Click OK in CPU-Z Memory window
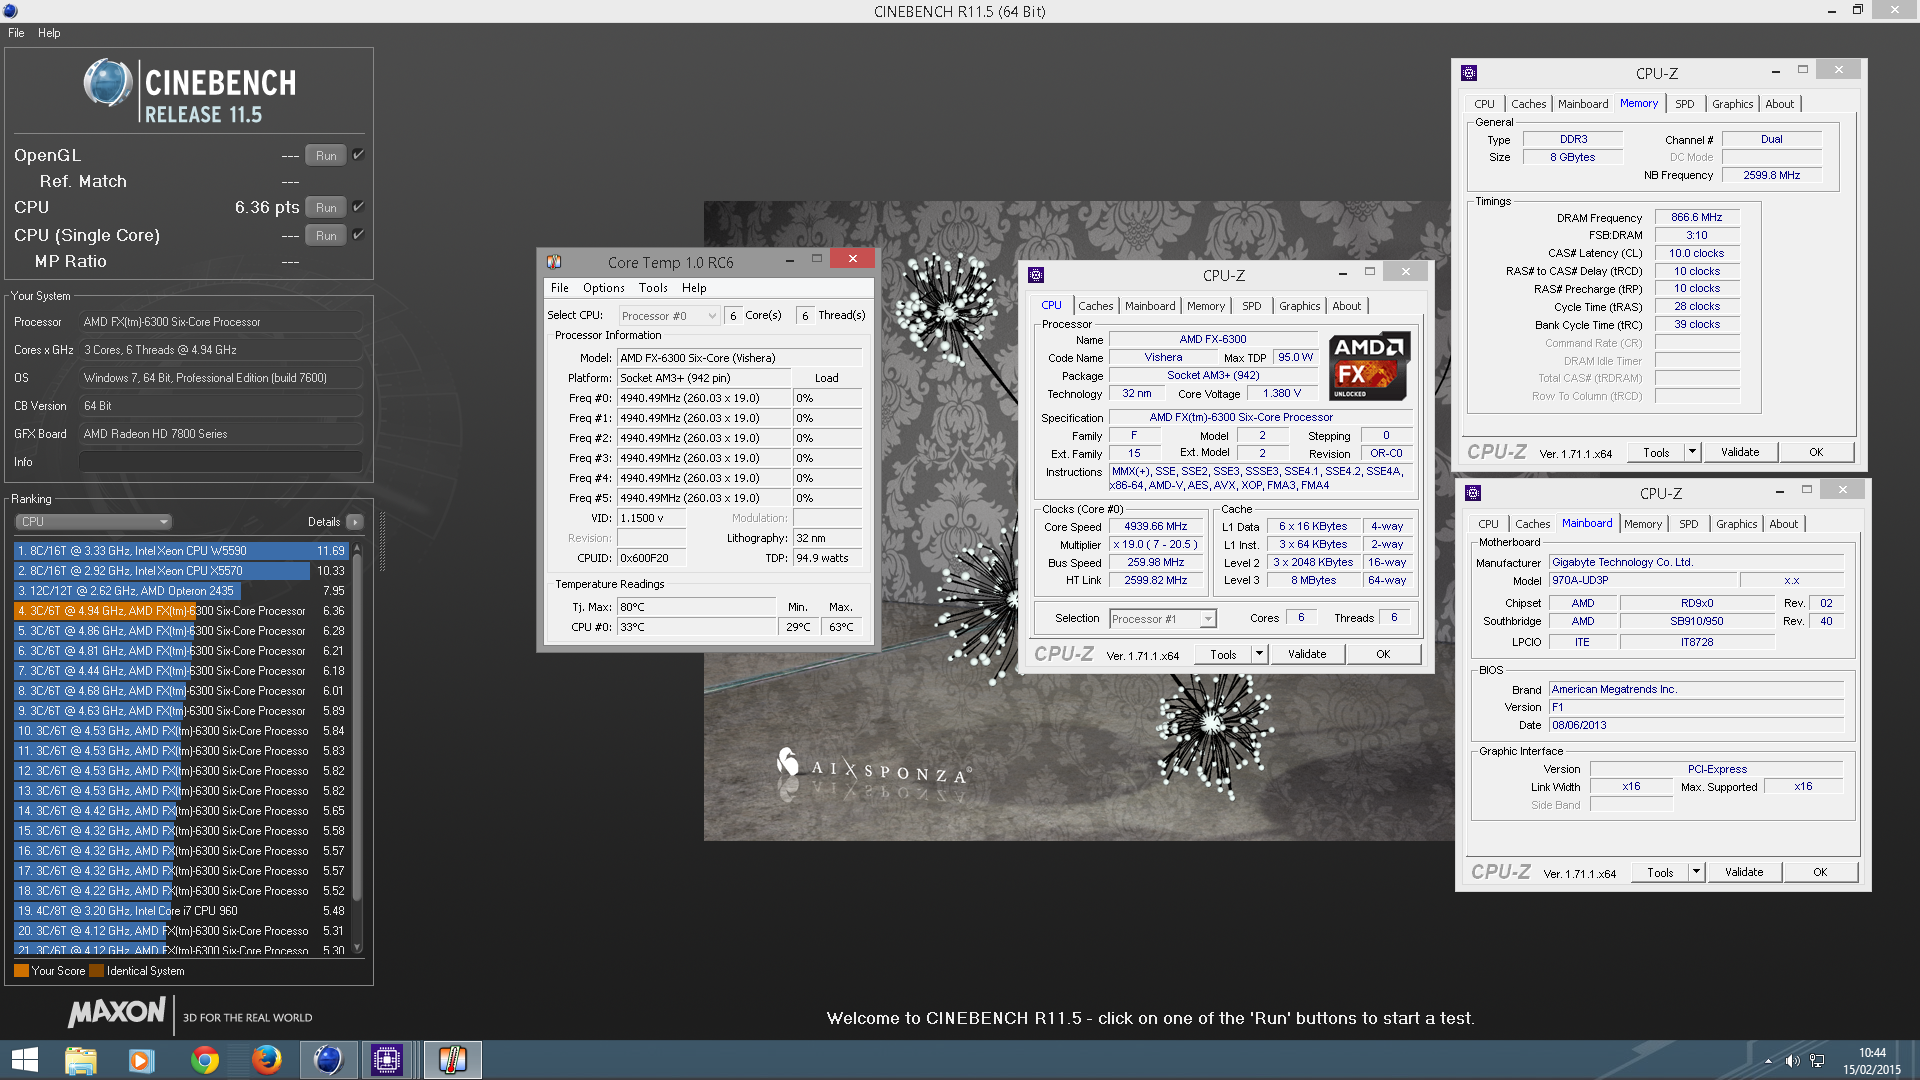This screenshot has width=1920, height=1080. (1816, 452)
